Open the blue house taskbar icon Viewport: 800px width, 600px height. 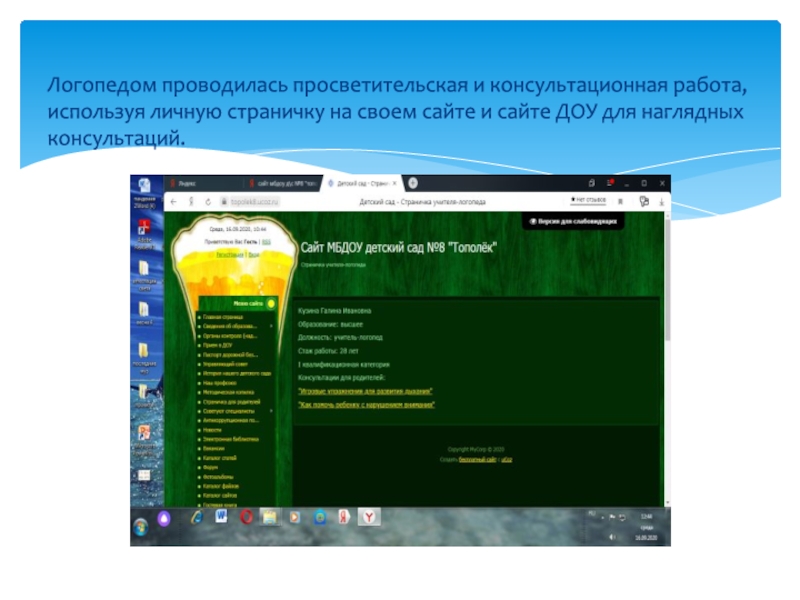point(320,517)
